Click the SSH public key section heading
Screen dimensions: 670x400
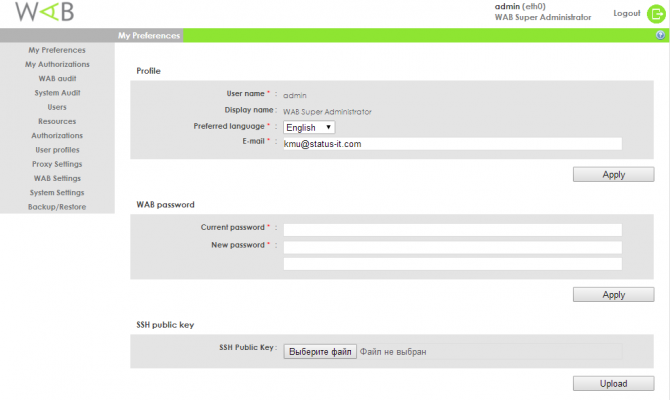165,325
